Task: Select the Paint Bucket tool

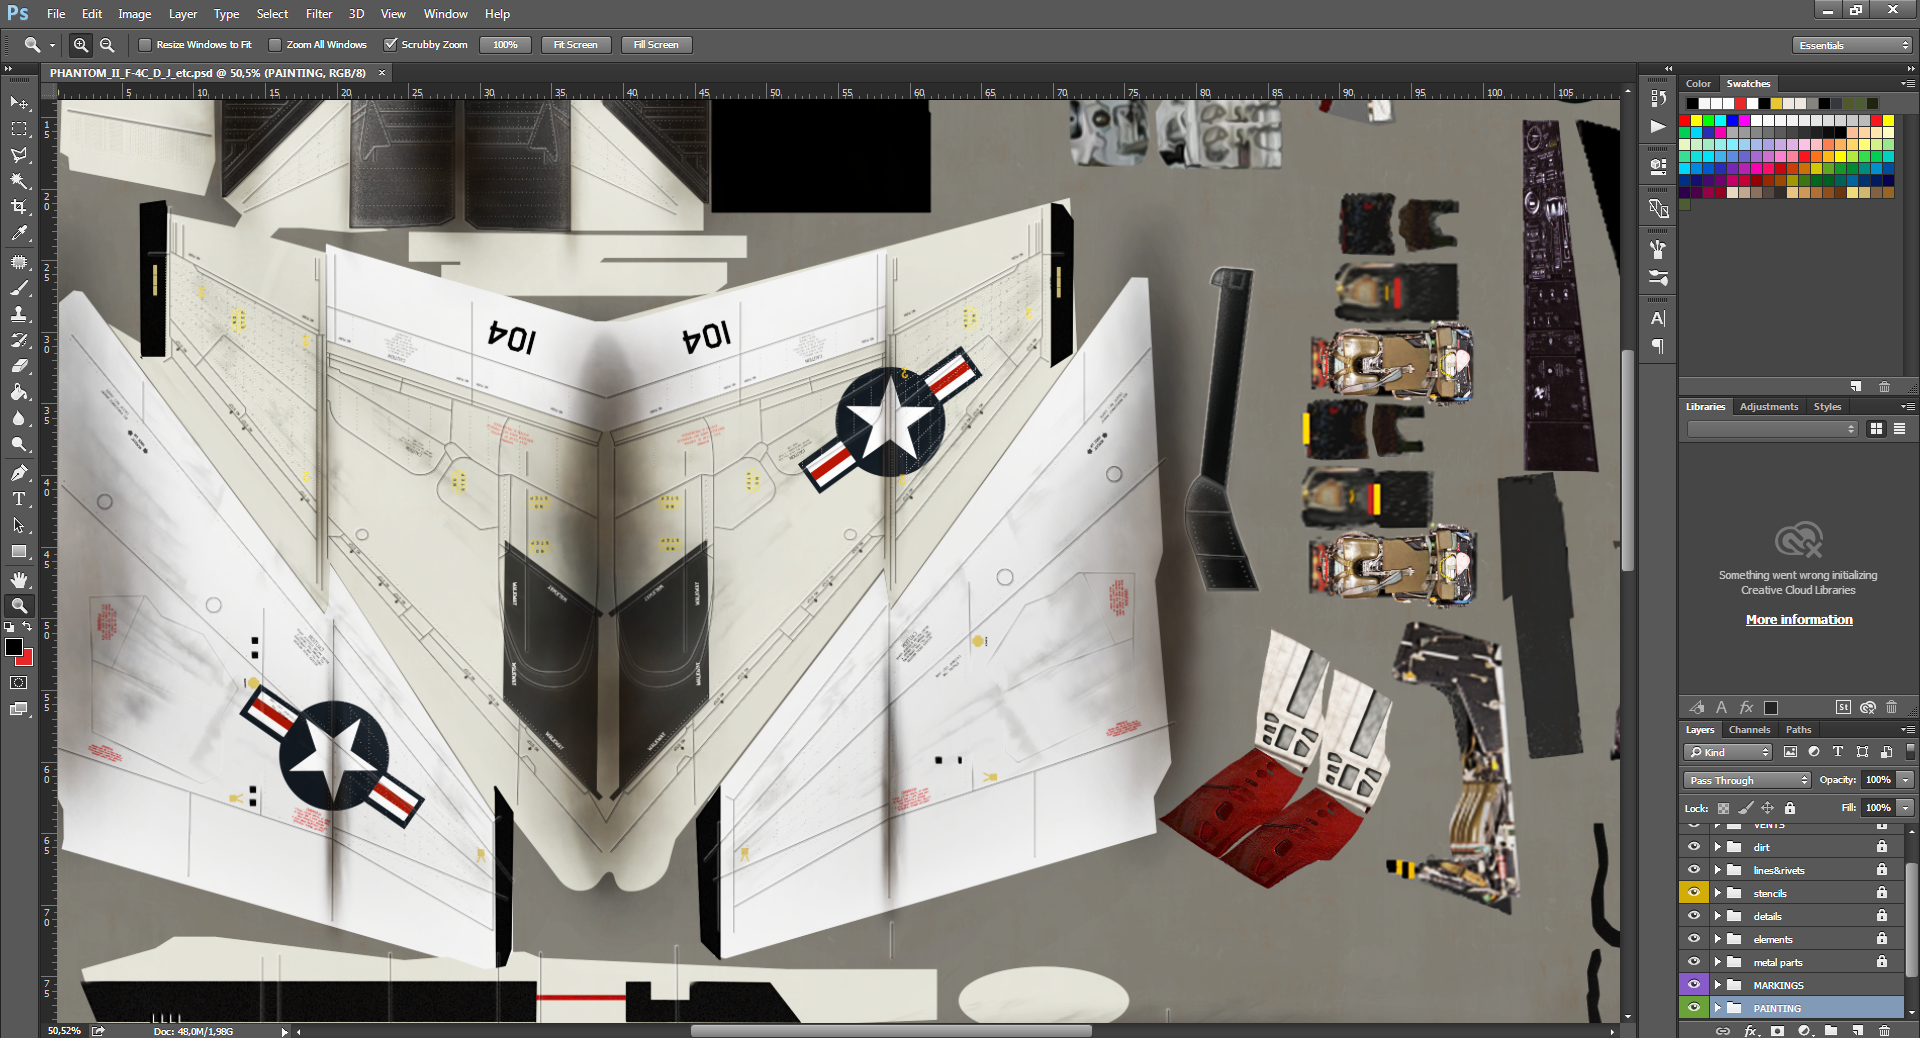Action: [x=19, y=392]
